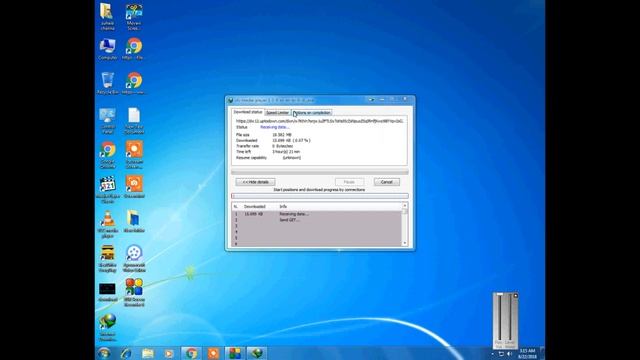Click the Downloaded column header
Image resolution: width=640 pixels, height=360 pixels.
(x=255, y=207)
